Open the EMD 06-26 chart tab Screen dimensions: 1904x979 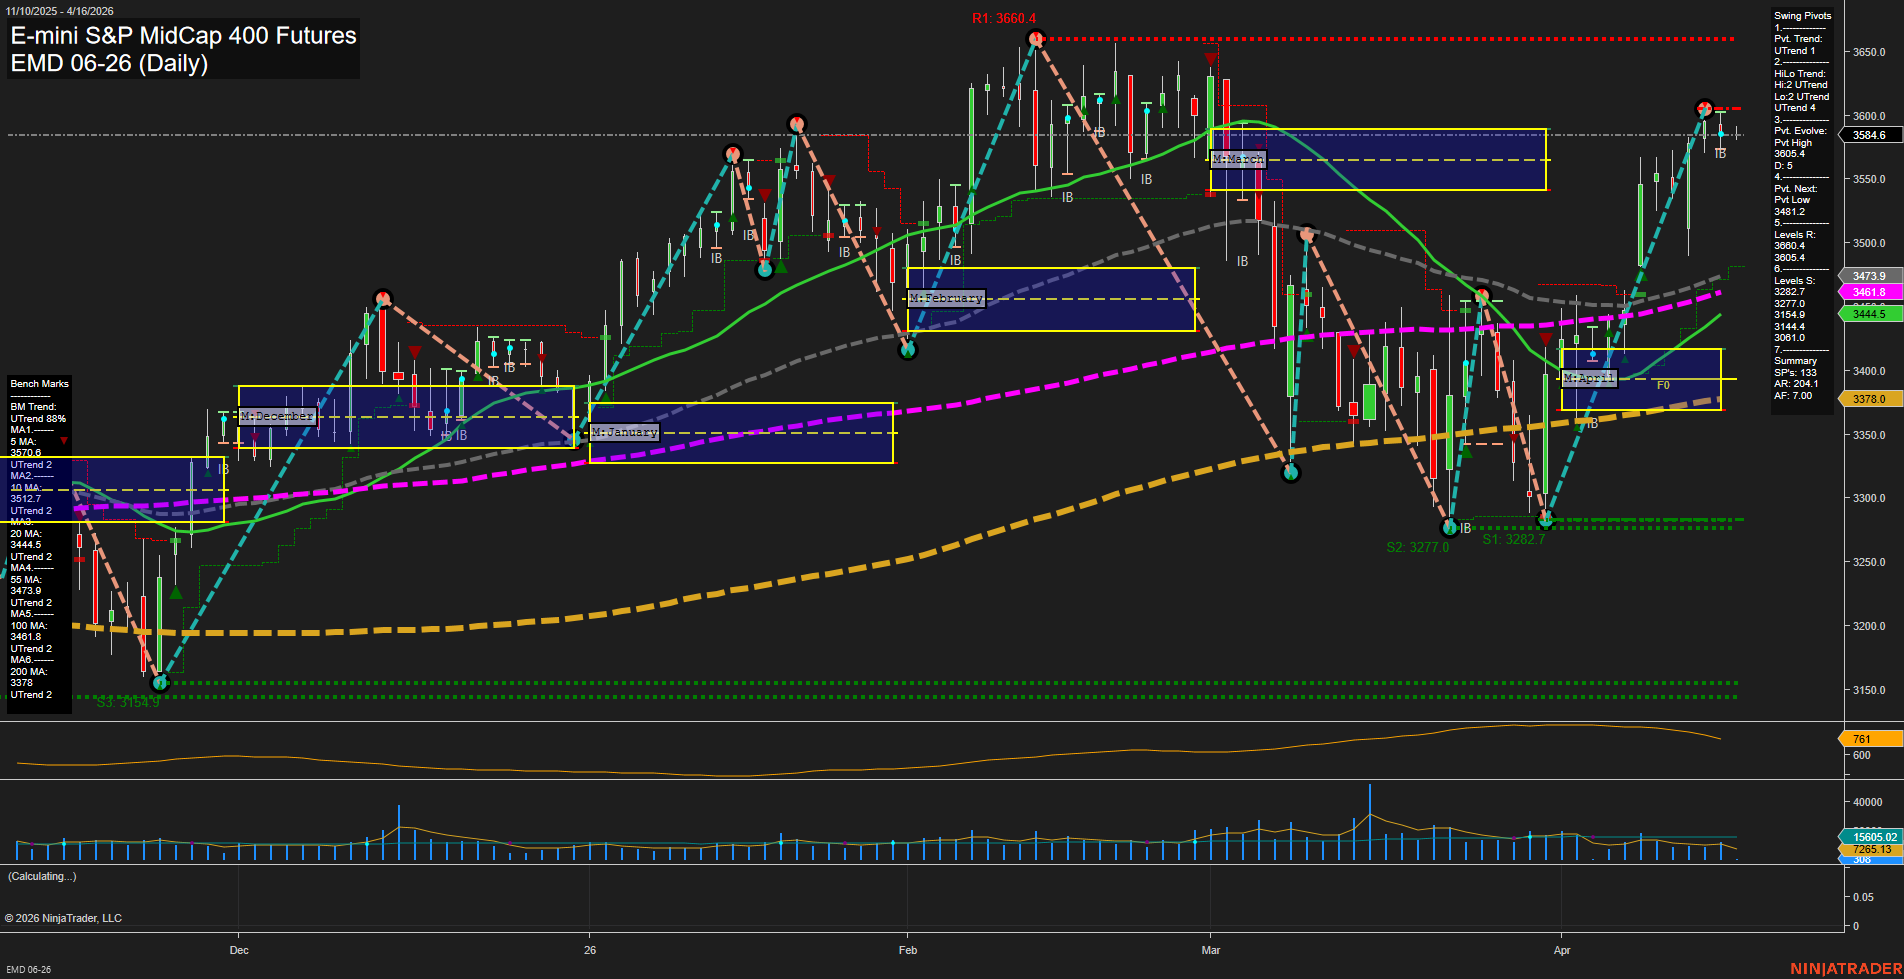coord(28,969)
